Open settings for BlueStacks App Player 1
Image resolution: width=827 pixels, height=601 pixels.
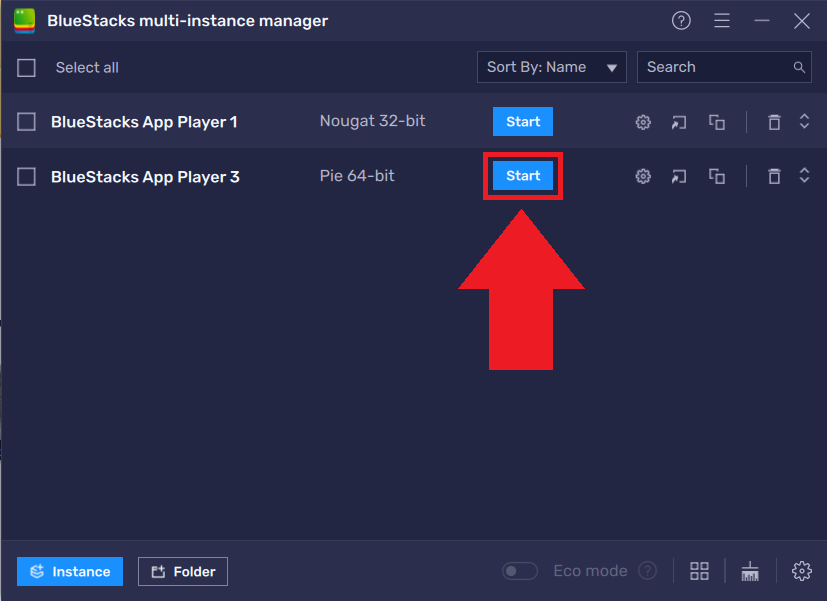point(642,121)
